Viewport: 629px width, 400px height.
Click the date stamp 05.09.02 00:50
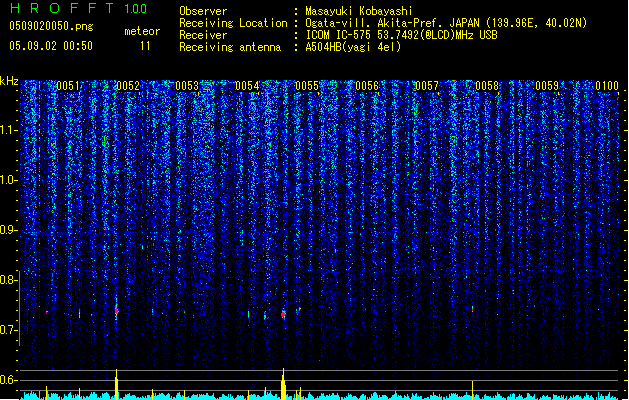tap(51, 46)
